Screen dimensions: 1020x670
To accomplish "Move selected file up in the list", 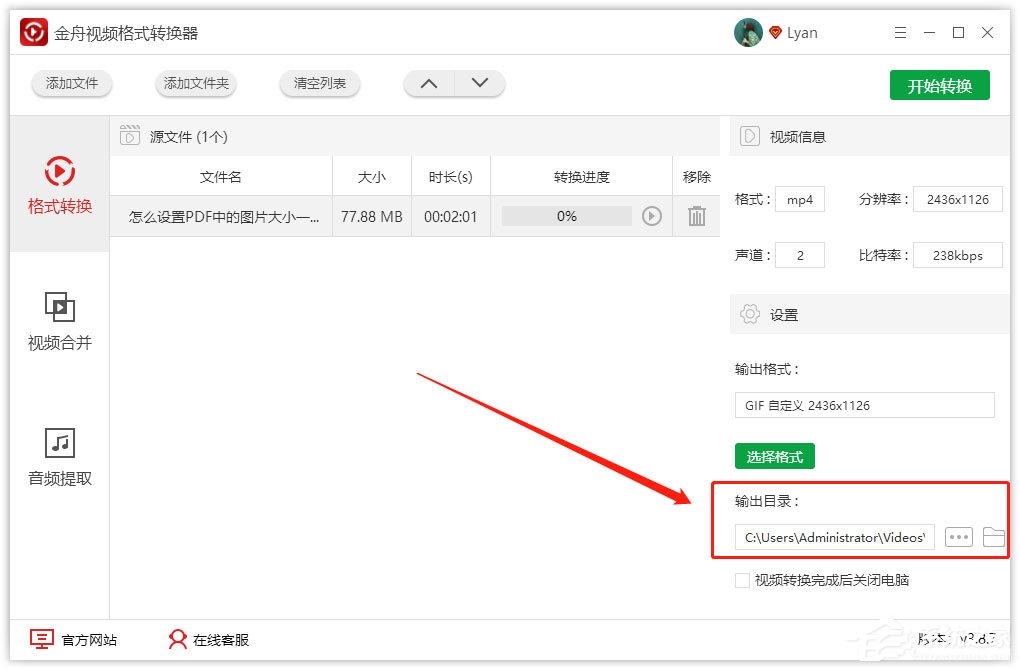I will (x=428, y=84).
